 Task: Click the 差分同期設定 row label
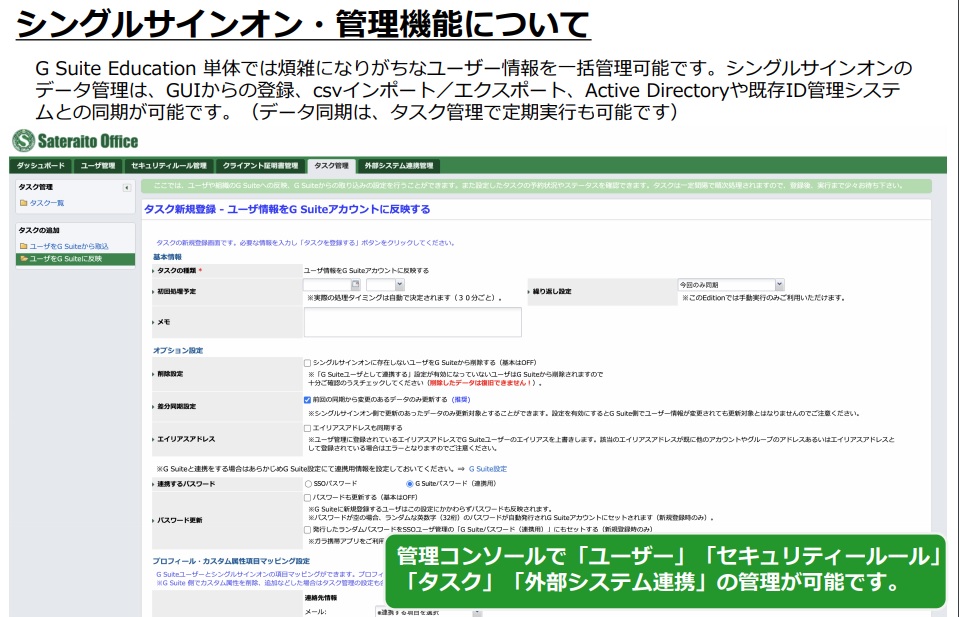(177, 406)
